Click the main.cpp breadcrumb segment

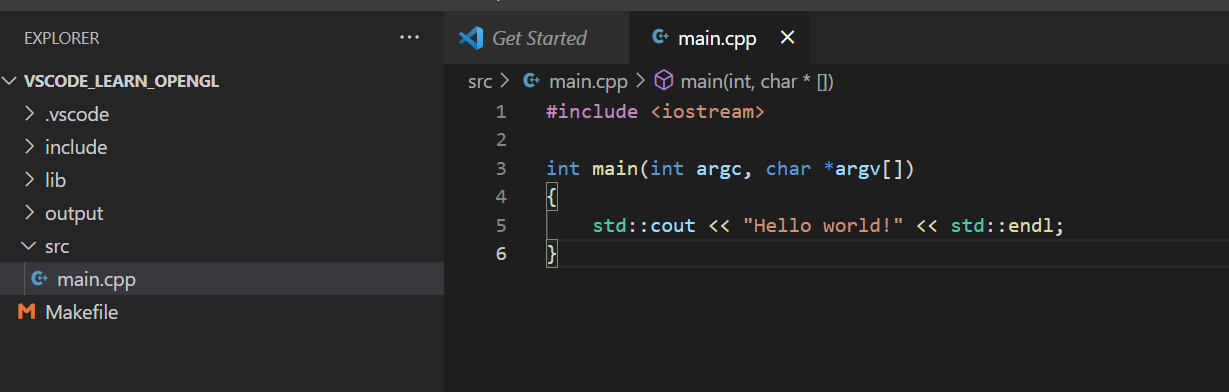pos(588,81)
